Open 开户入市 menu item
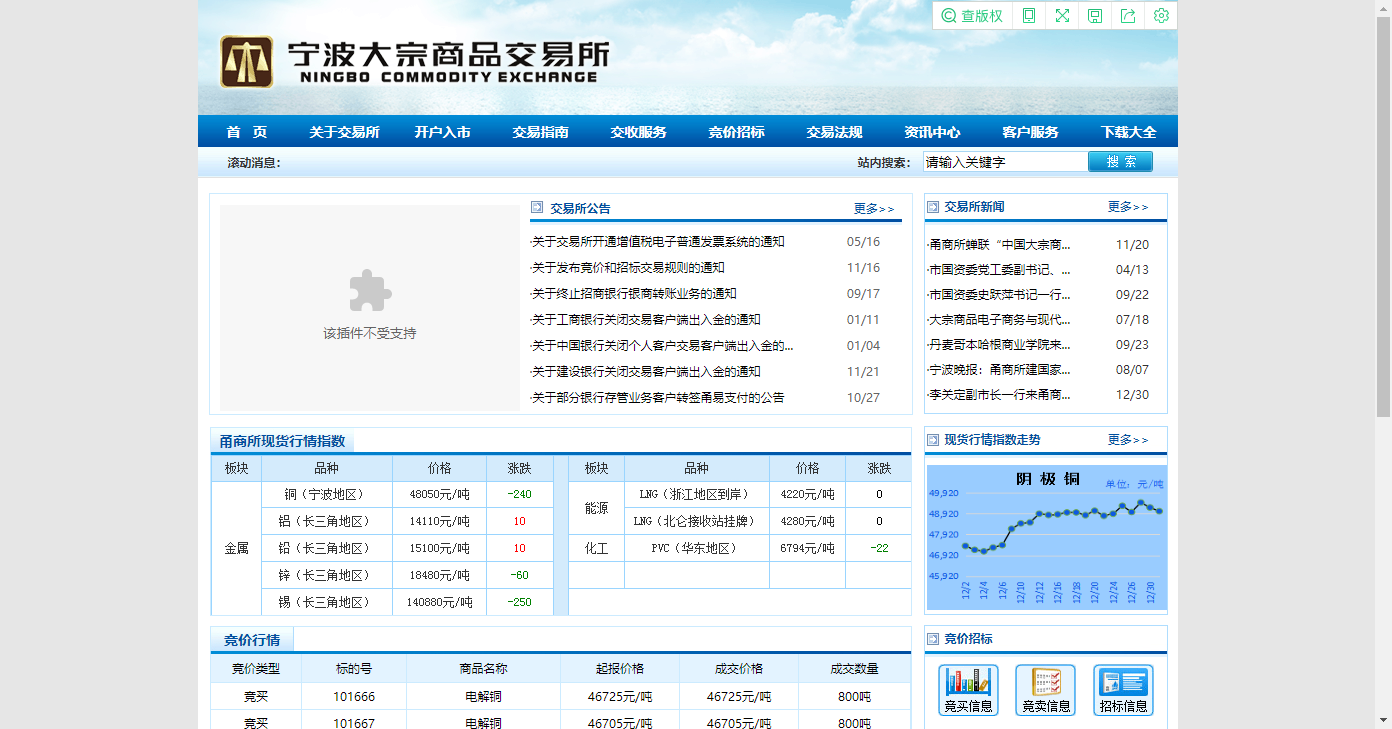This screenshot has width=1392, height=729. point(443,132)
